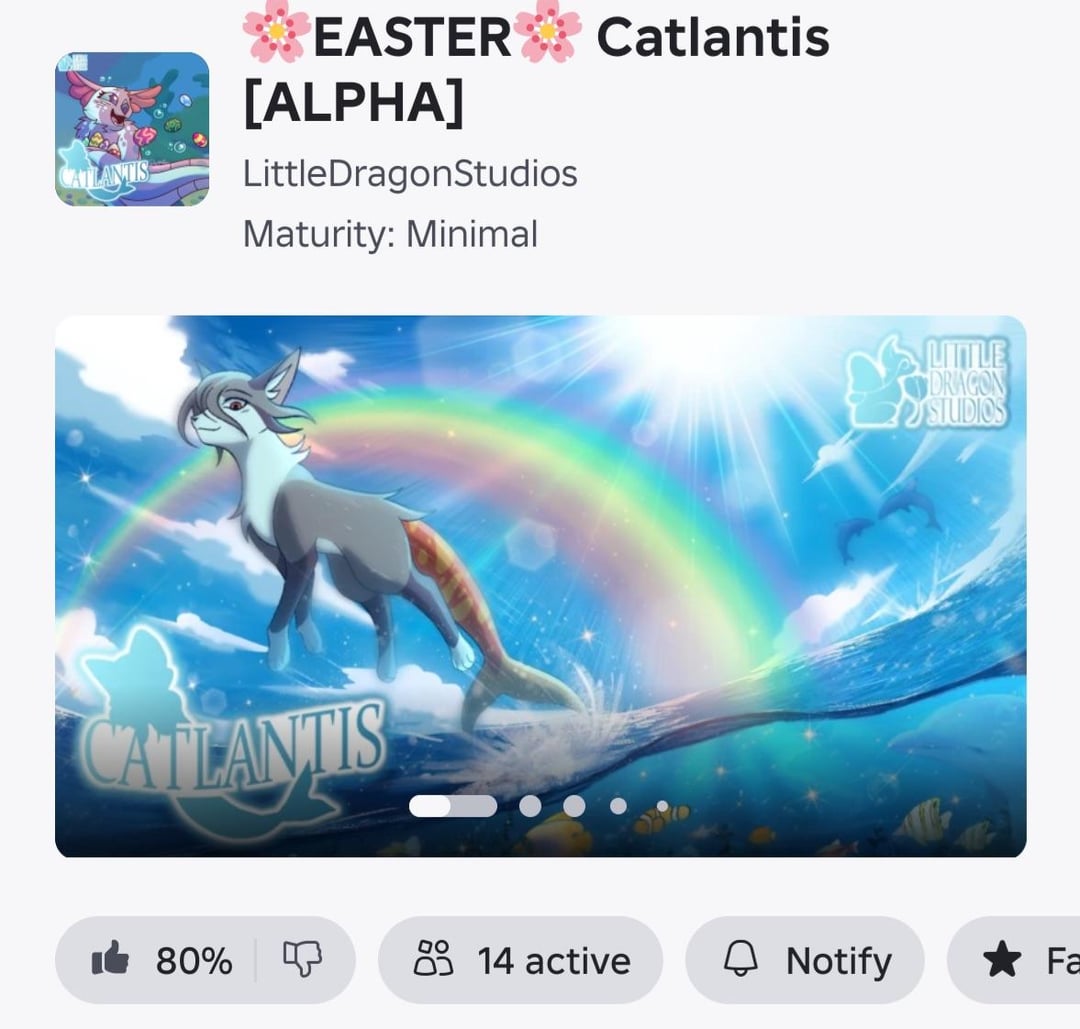Tap the Maturity: Minimal label

point(390,234)
